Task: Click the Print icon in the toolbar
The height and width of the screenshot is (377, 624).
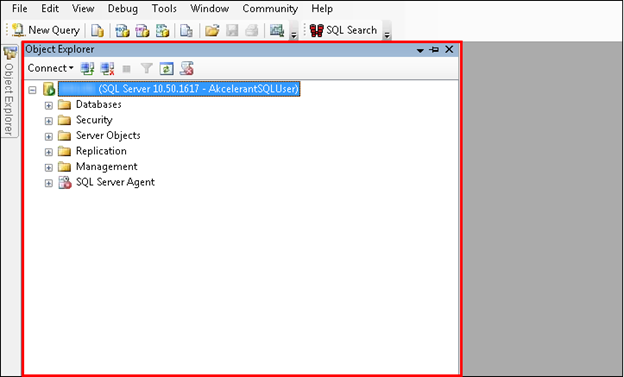Action: coord(252,30)
